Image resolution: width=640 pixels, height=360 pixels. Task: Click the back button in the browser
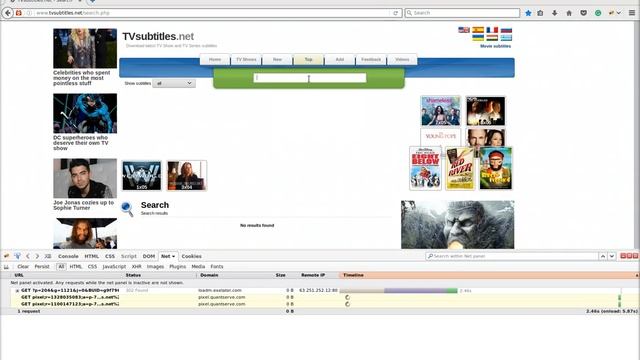tap(8, 13)
